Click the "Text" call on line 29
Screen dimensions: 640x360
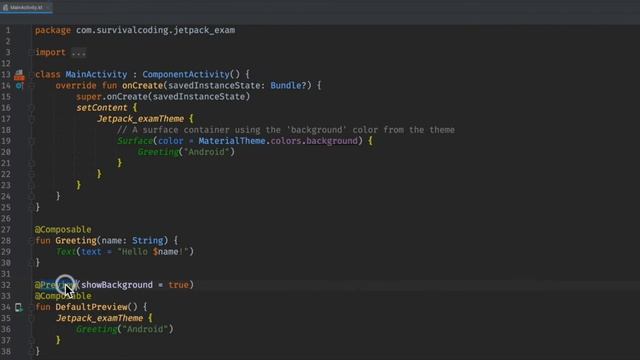click(x=66, y=252)
